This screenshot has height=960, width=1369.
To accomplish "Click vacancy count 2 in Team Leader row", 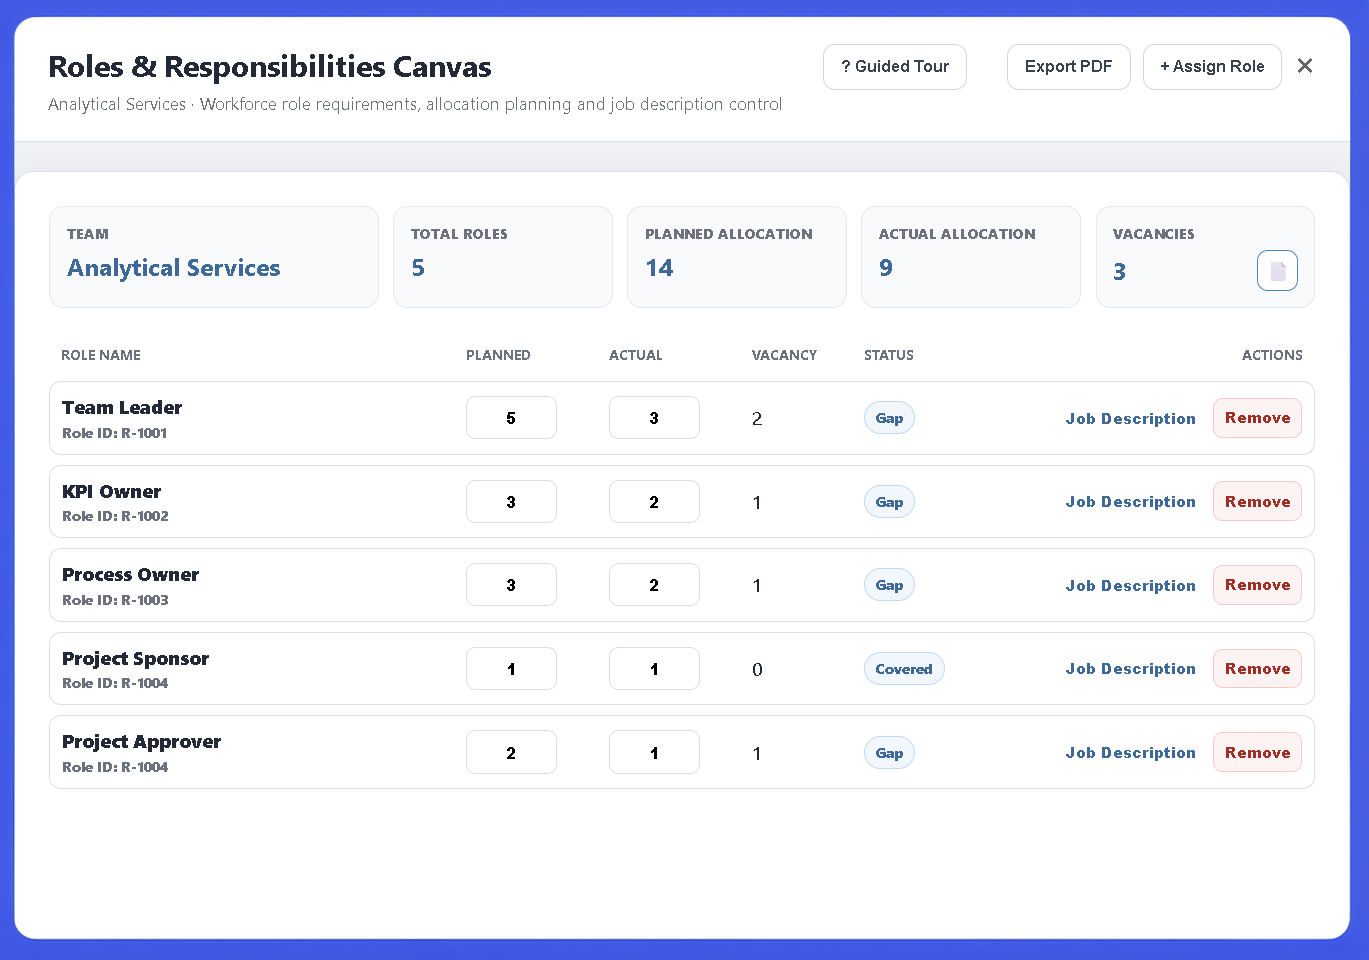I will point(757,419).
